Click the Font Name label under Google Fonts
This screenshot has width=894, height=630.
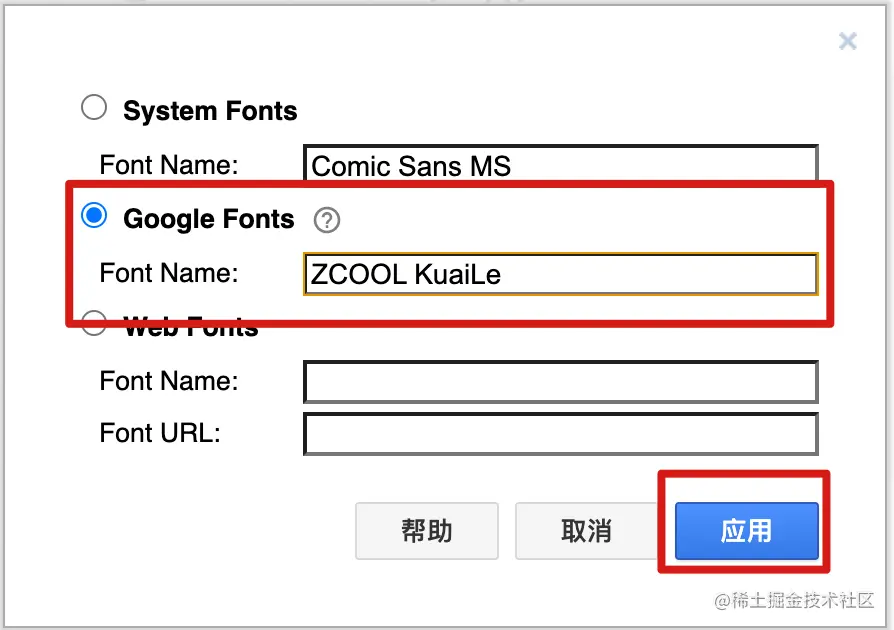[167, 272]
